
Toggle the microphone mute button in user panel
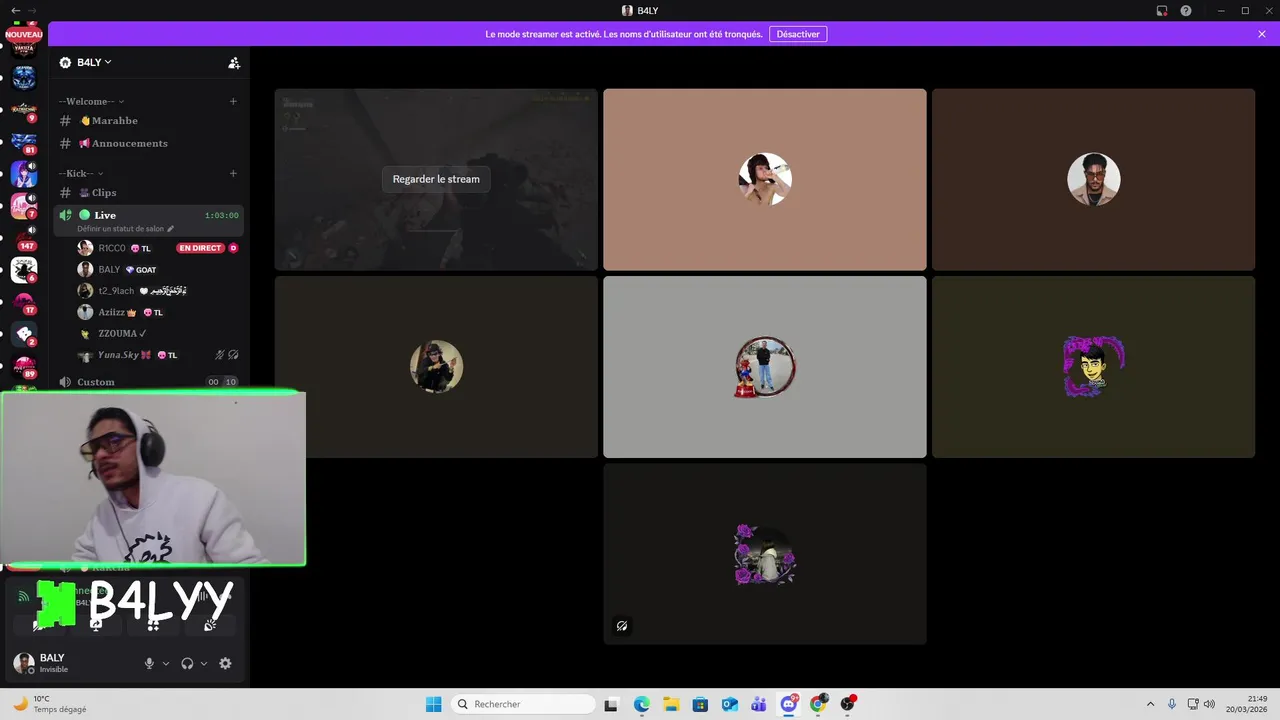[149, 663]
